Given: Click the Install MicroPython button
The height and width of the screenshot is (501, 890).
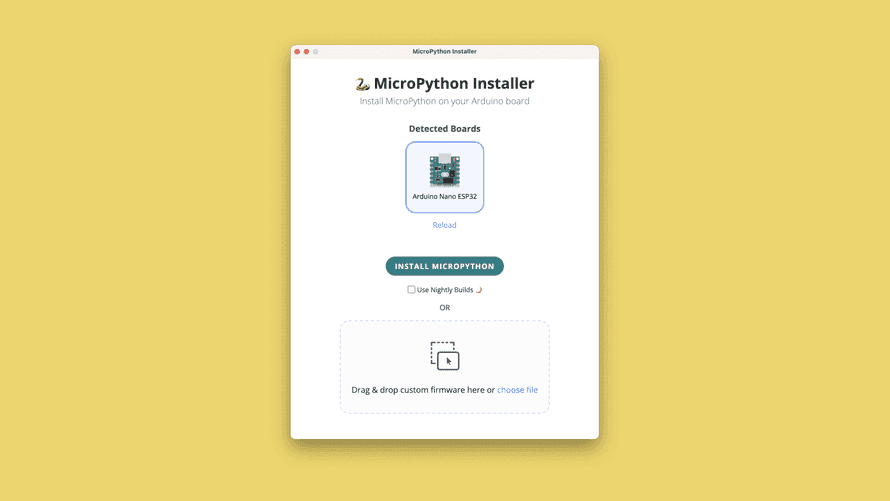Looking at the screenshot, I should pos(444,266).
